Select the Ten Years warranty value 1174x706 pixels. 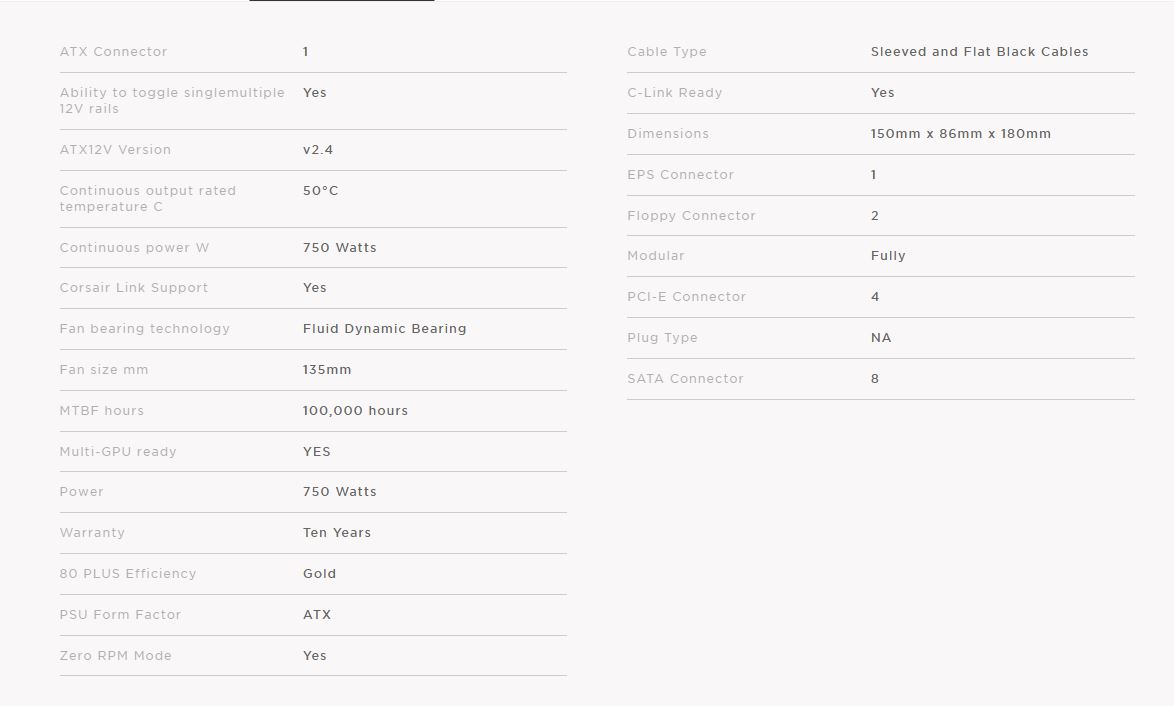click(337, 533)
